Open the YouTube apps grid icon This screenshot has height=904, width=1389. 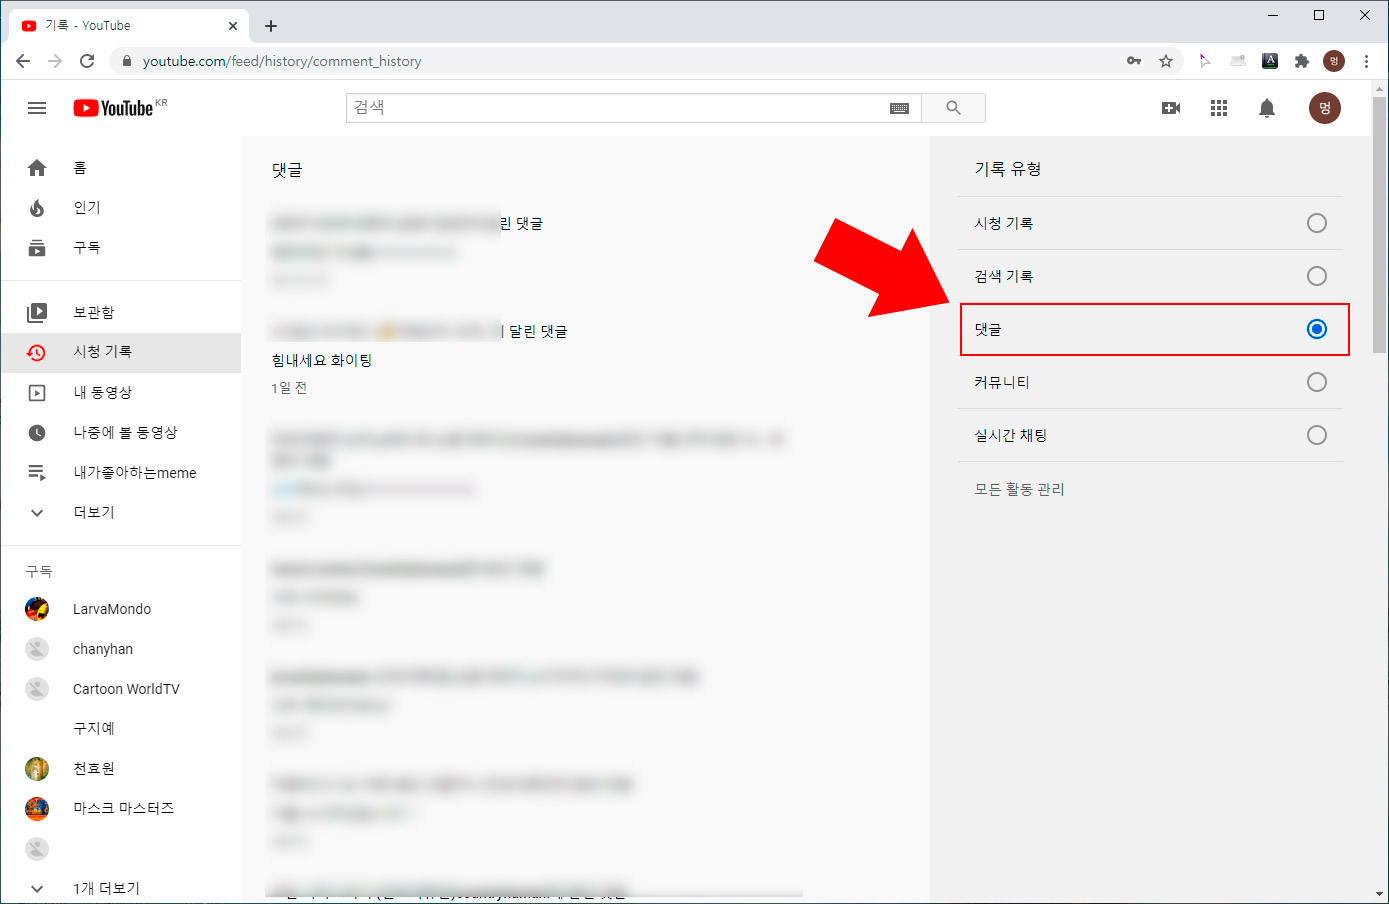[x=1218, y=108]
